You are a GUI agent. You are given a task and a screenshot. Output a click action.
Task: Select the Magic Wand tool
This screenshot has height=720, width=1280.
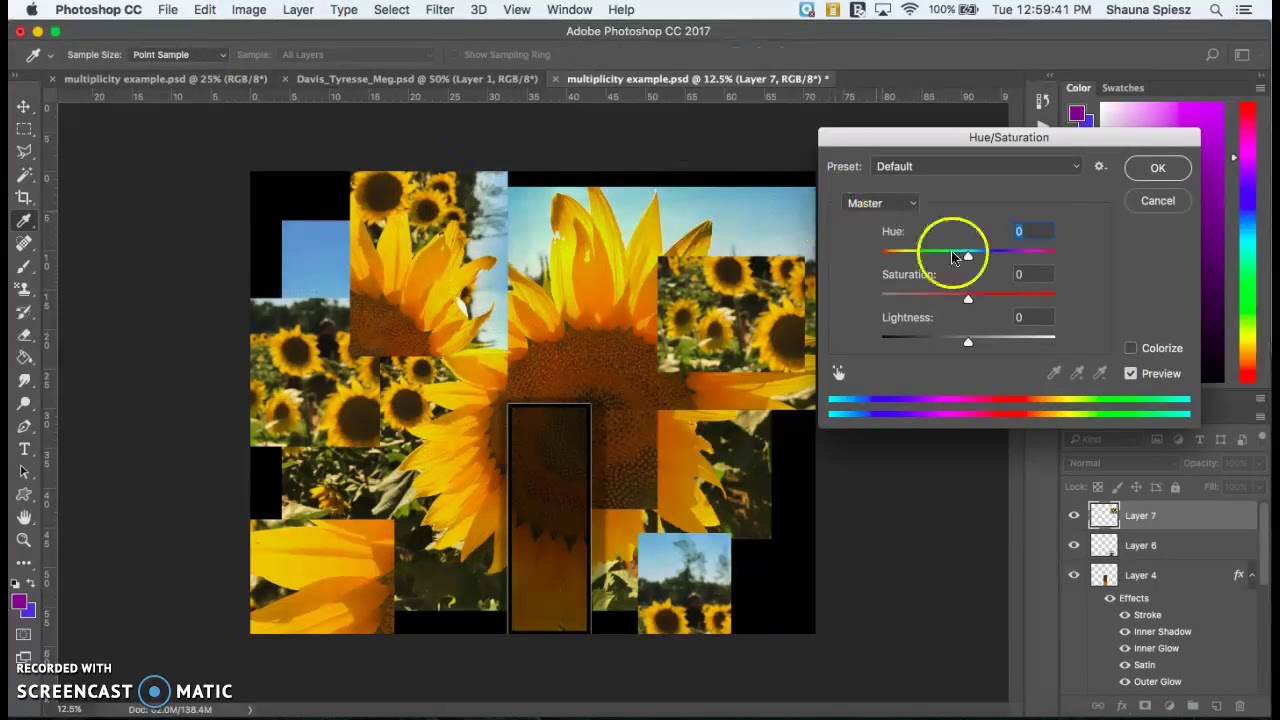pyautogui.click(x=24, y=175)
